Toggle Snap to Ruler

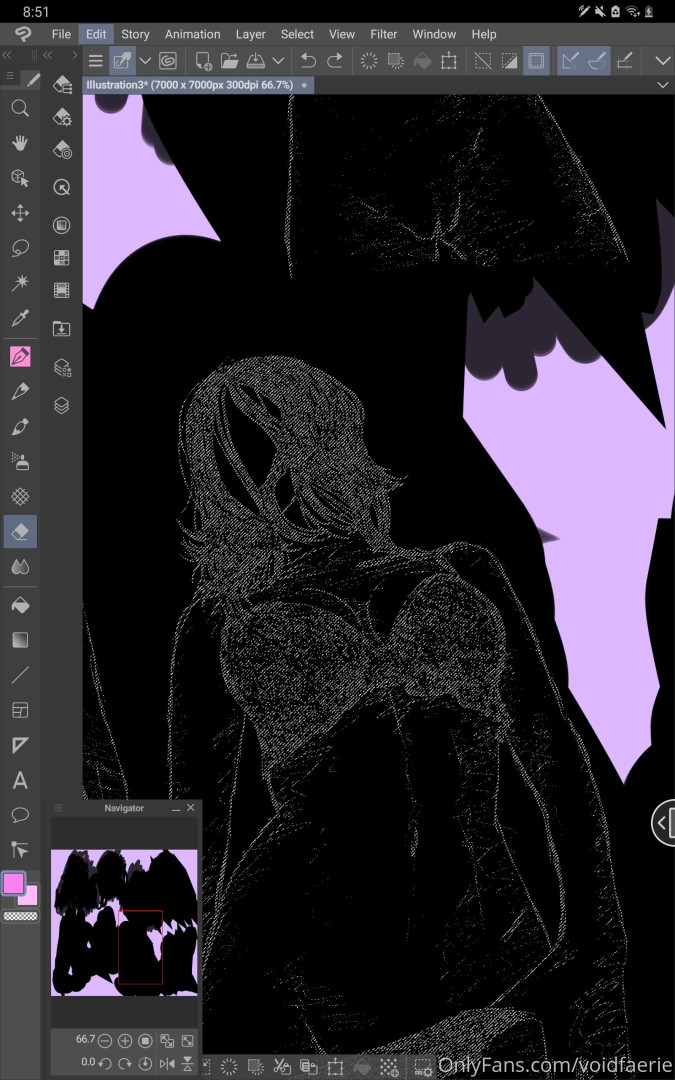(569, 61)
